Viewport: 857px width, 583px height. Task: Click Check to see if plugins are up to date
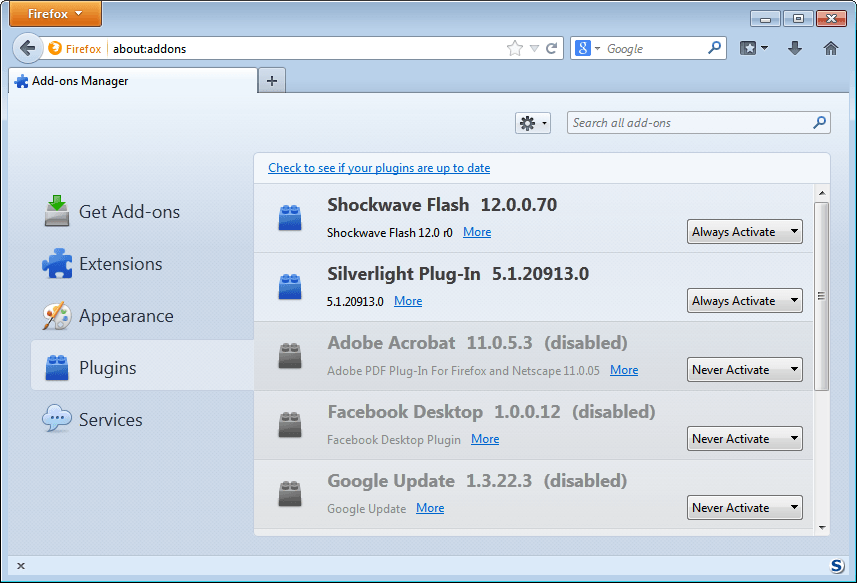coord(379,168)
